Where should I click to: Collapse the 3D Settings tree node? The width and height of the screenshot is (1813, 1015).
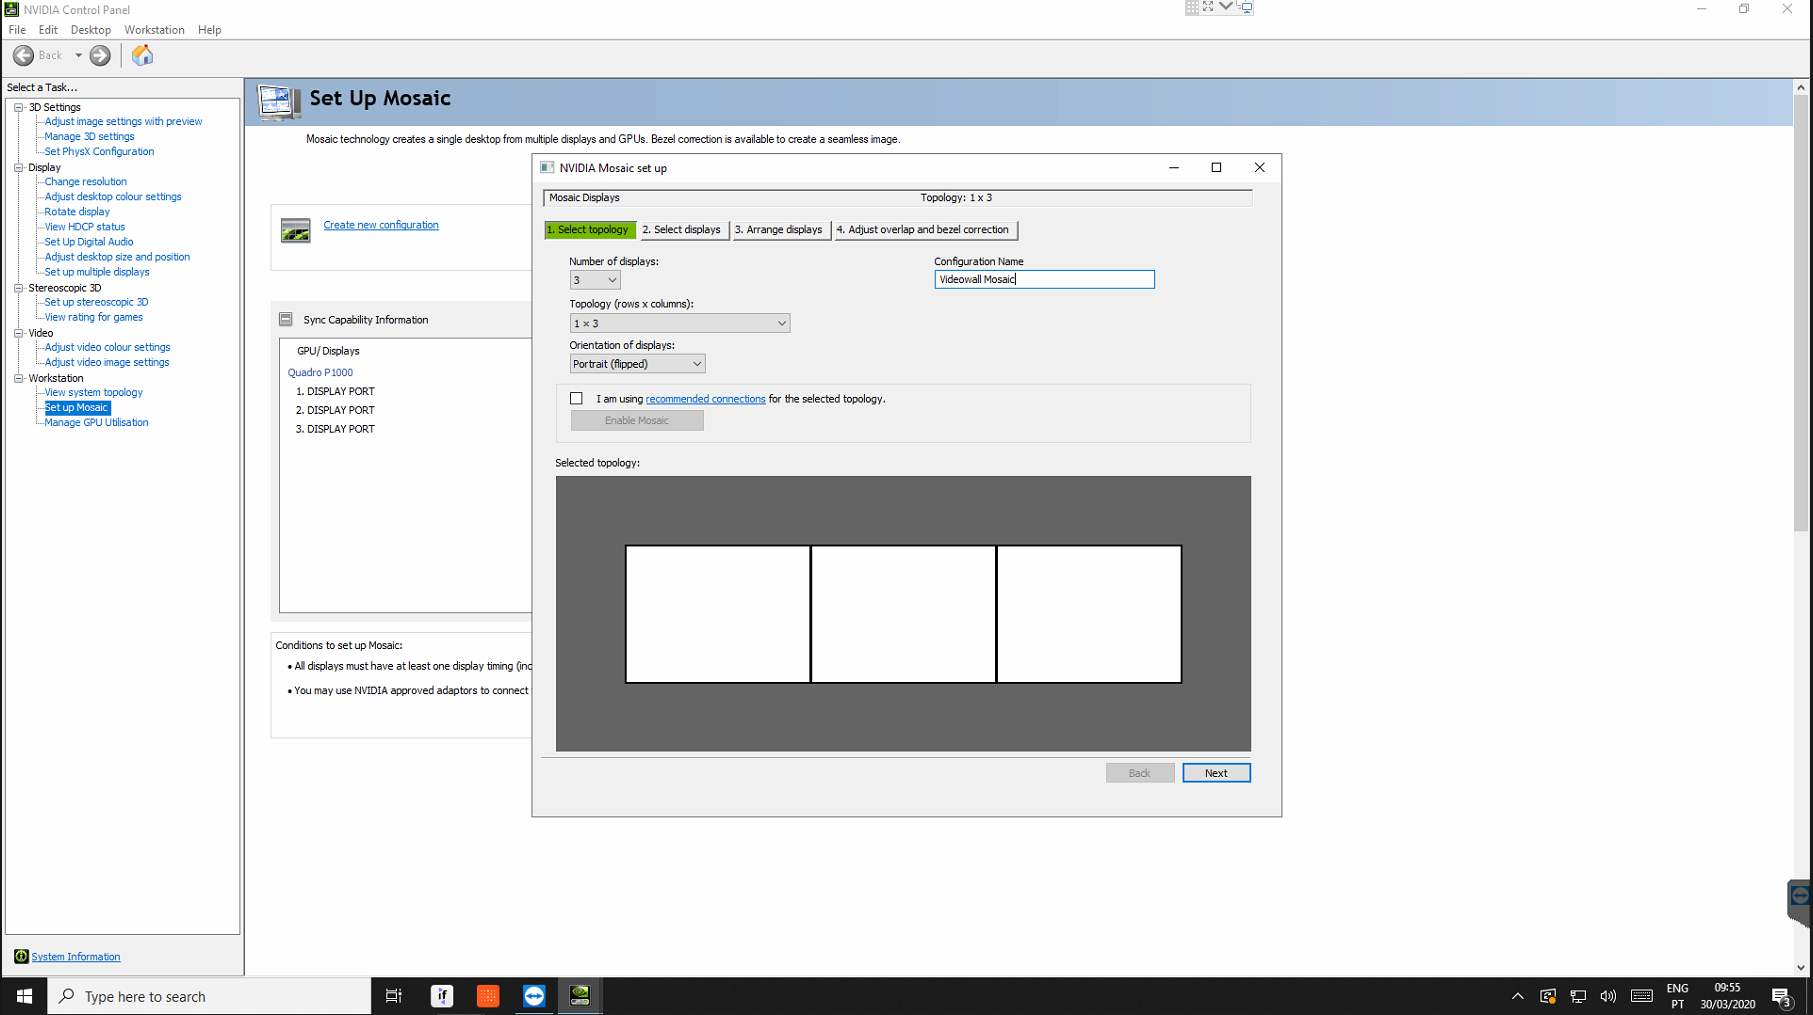coord(18,107)
